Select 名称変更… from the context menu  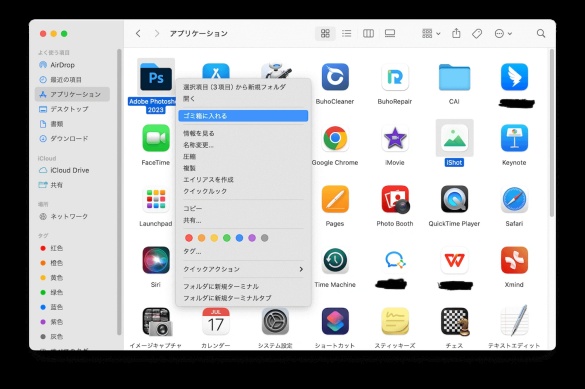pos(243,145)
